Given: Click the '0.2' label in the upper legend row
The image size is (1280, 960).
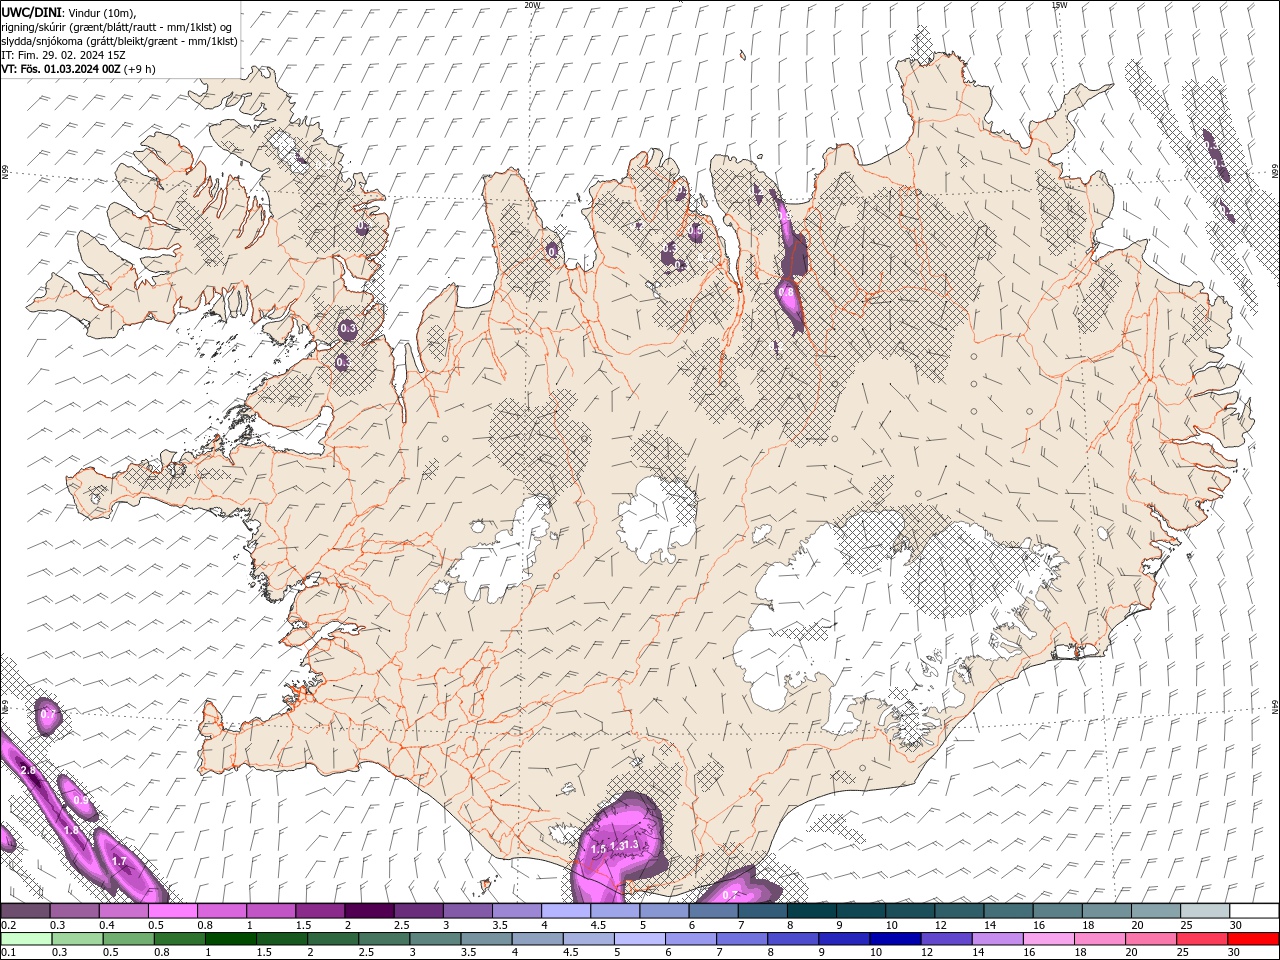Looking at the screenshot, I should [x=8, y=925].
